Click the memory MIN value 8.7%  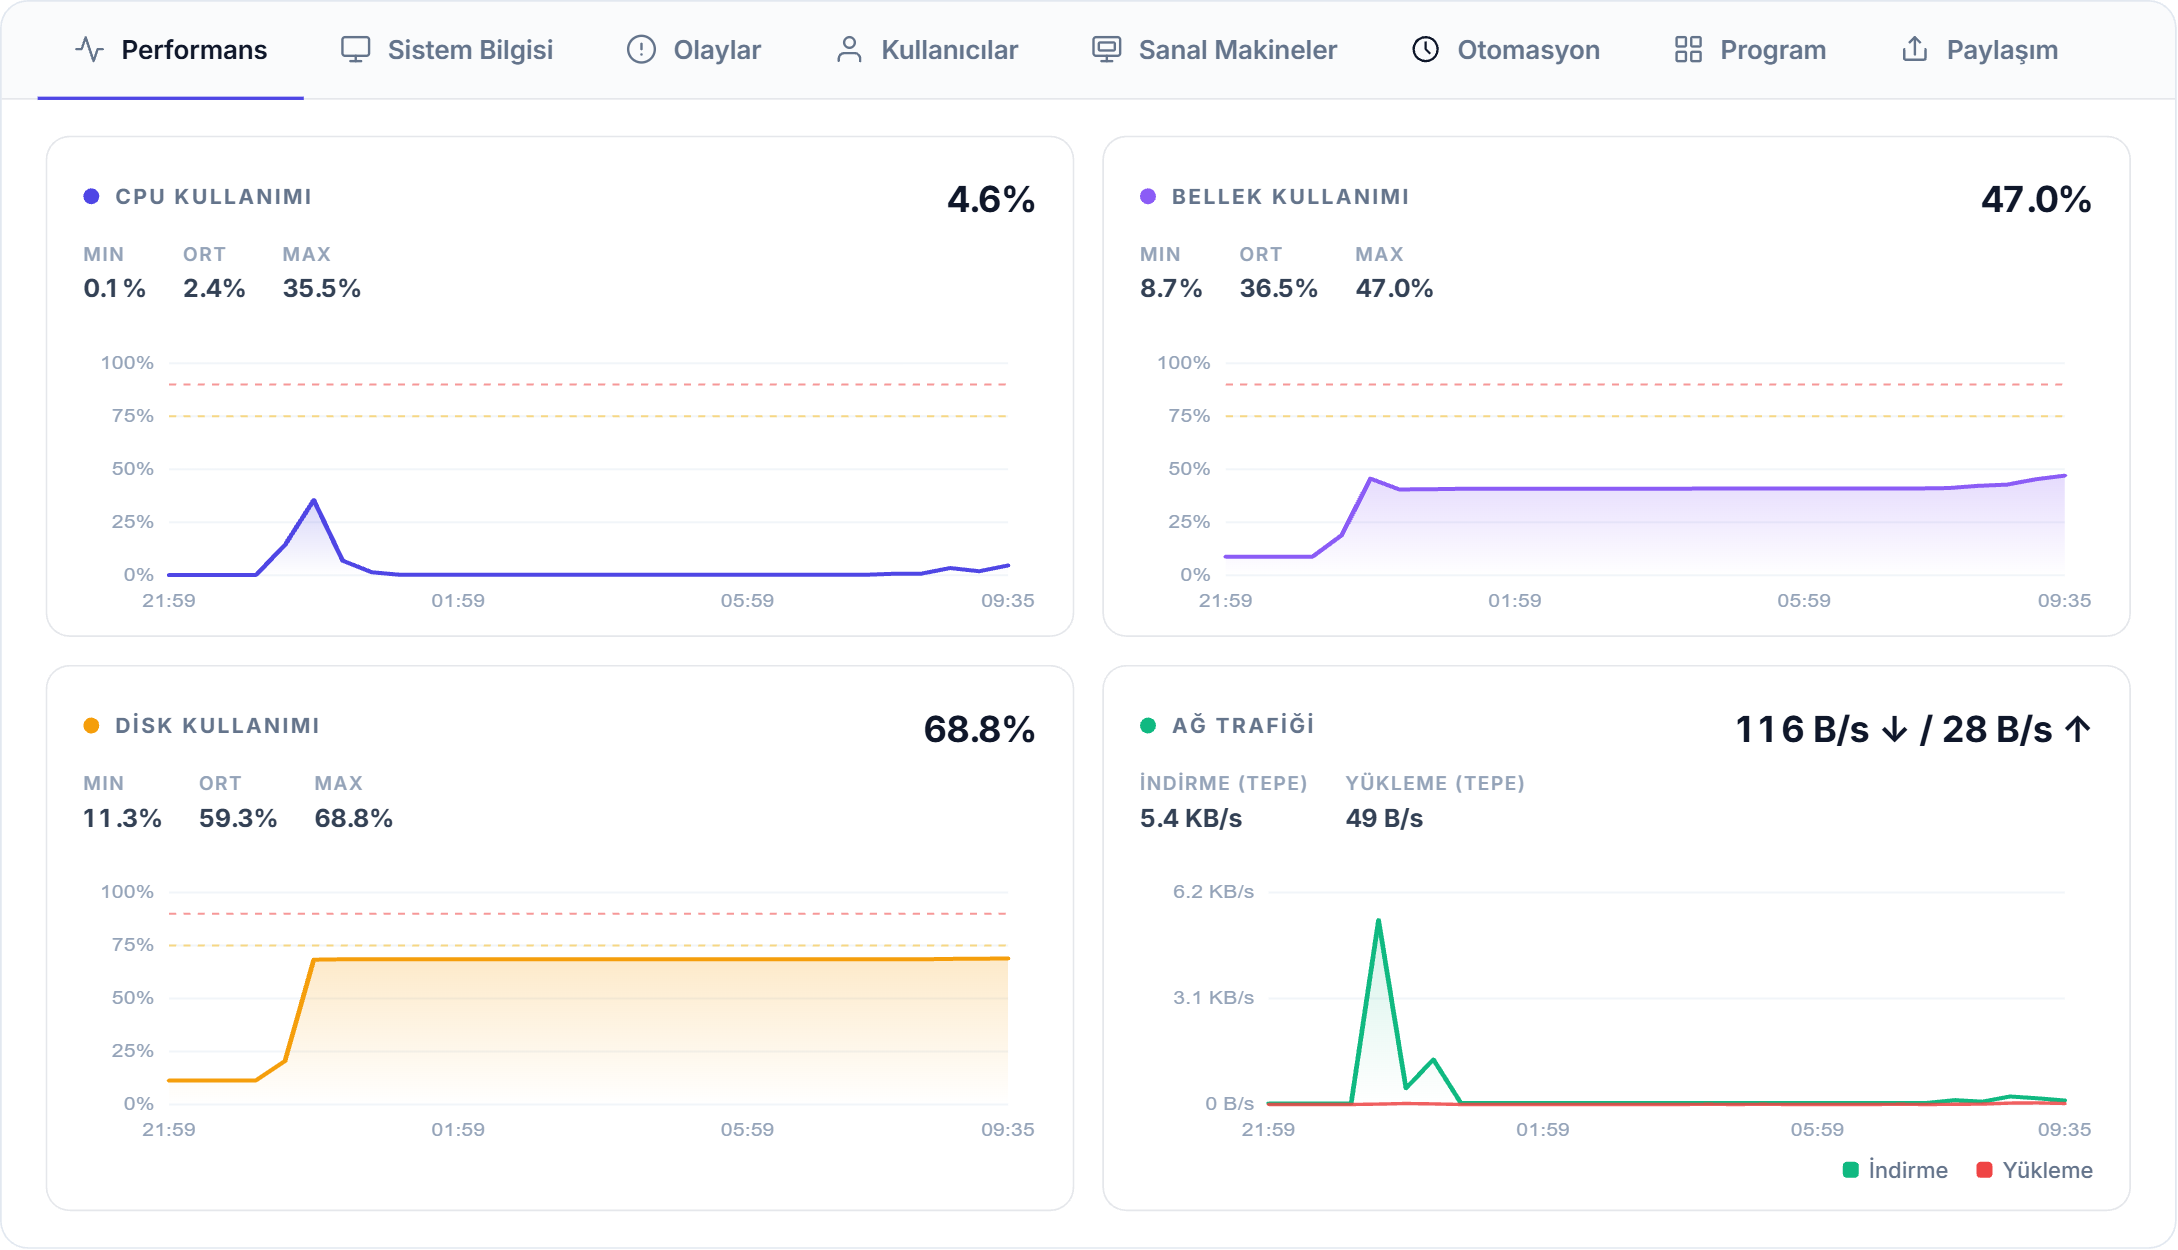[1171, 288]
